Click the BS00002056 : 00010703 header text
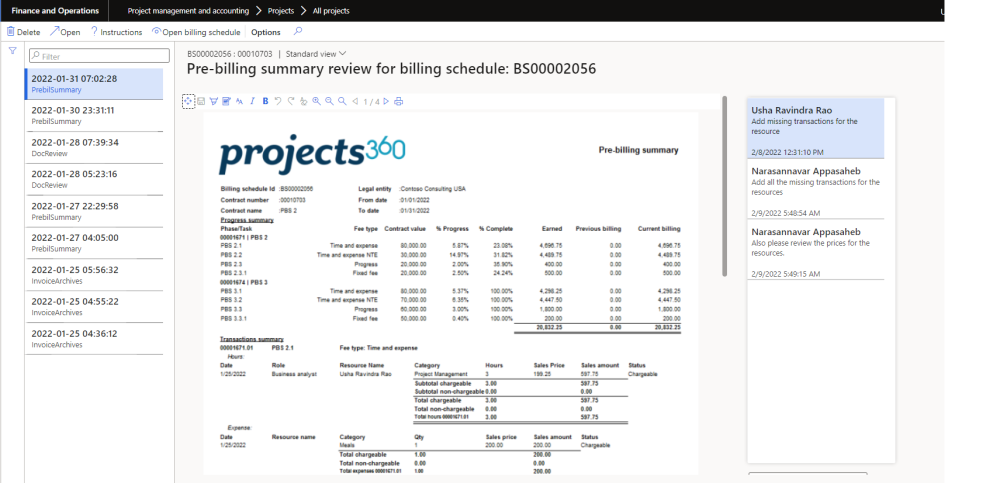The height and width of the screenshot is (483, 1000). [230, 54]
